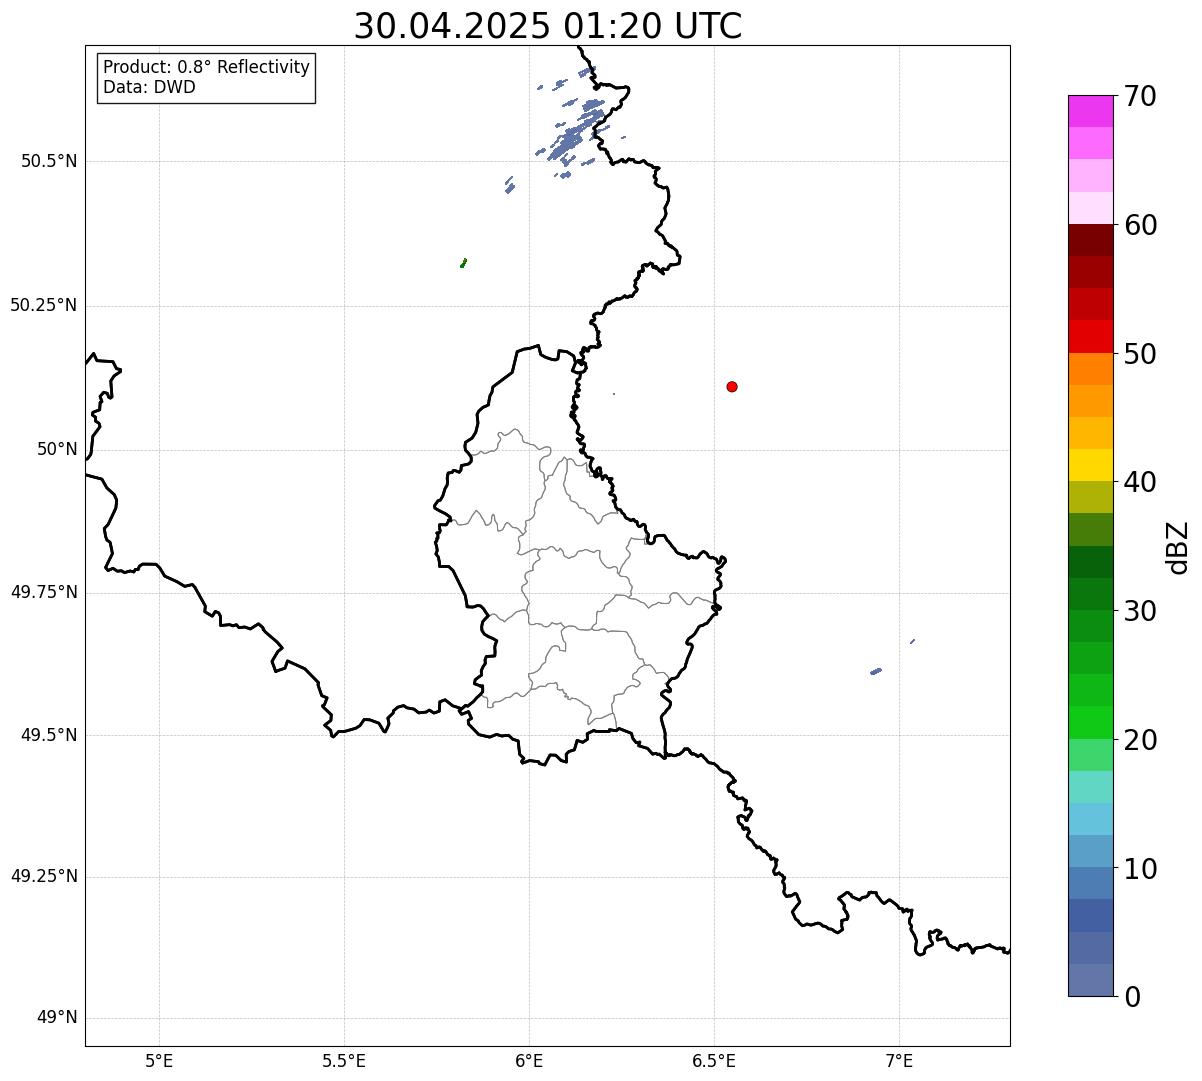Click the latitude label "50.25°N"
The width and height of the screenshot is (1202, 1081).
tap(43, 305)
